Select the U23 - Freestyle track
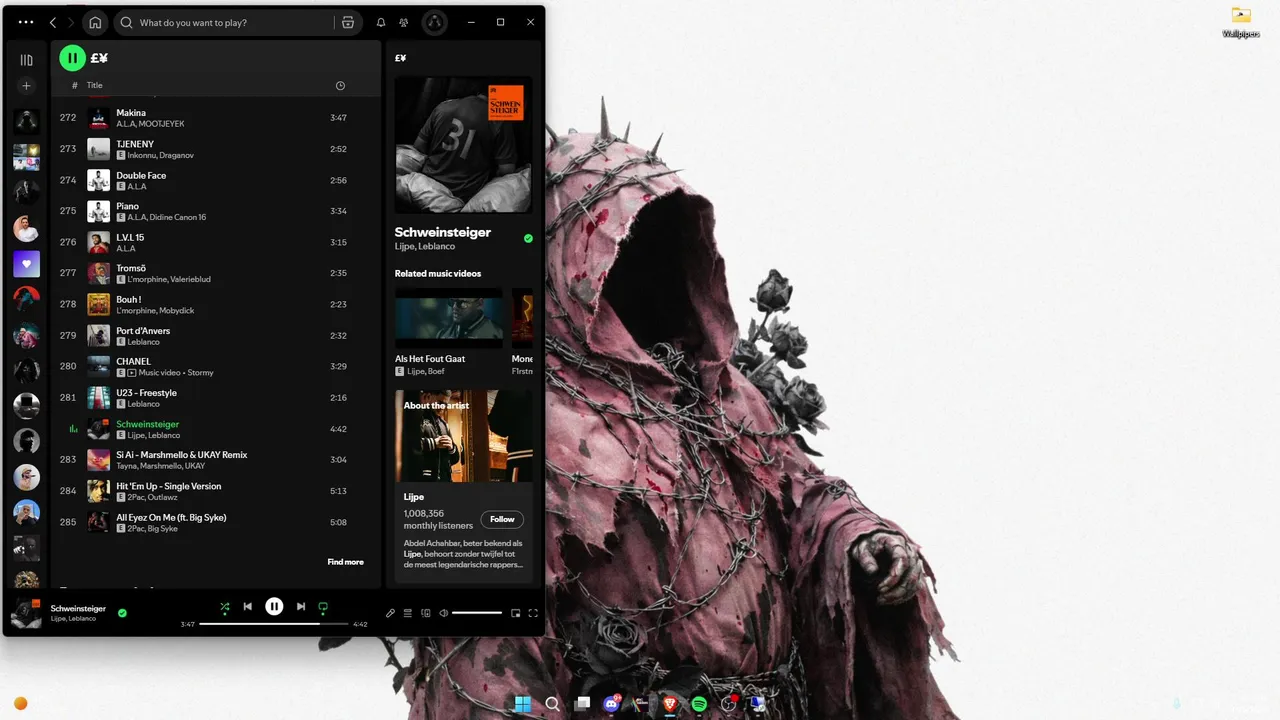 tap(216, 398)
